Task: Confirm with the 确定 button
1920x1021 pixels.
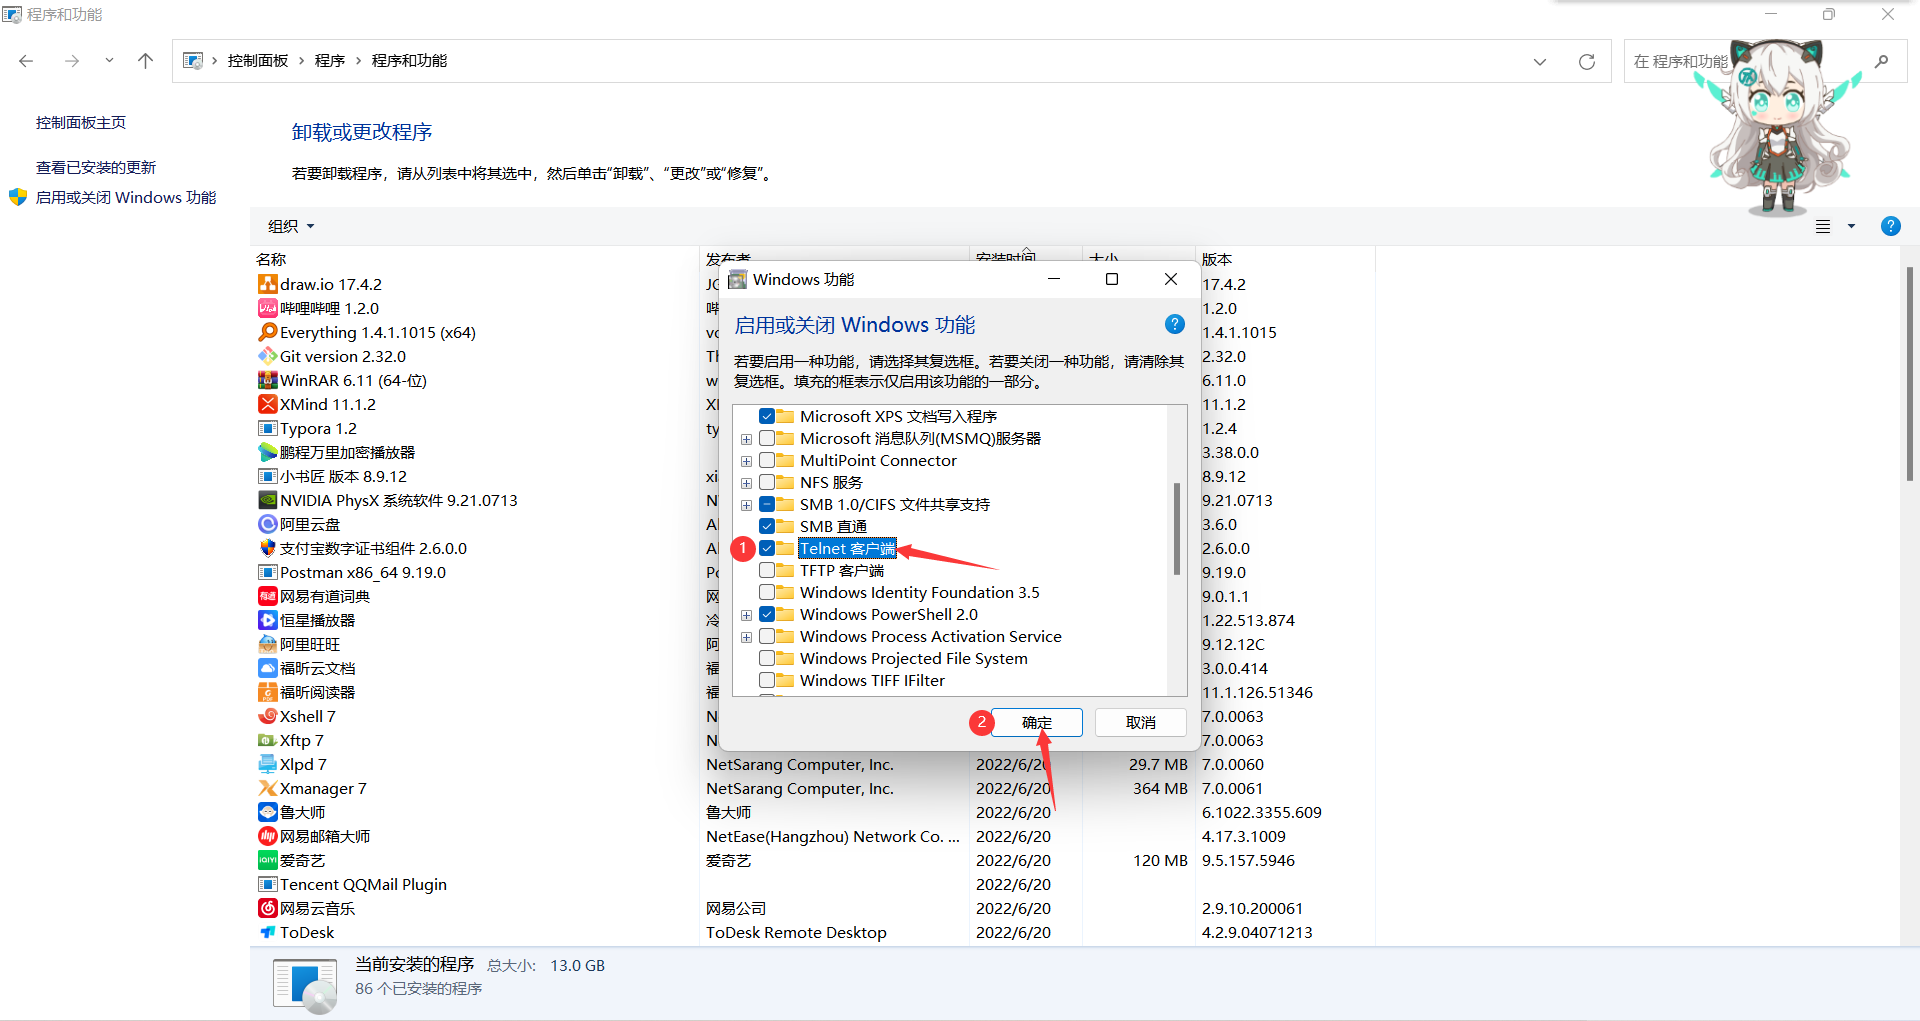Action: [1037, 722]
